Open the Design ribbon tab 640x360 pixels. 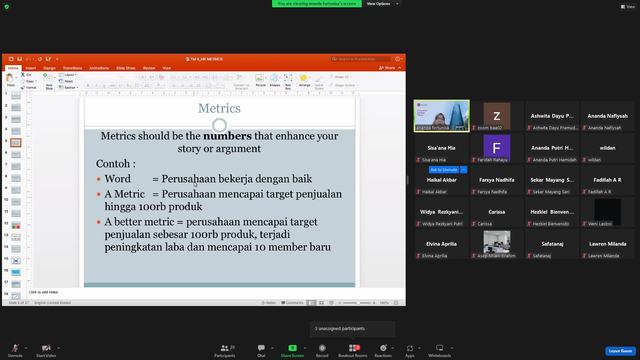click(x=49, y=68)
